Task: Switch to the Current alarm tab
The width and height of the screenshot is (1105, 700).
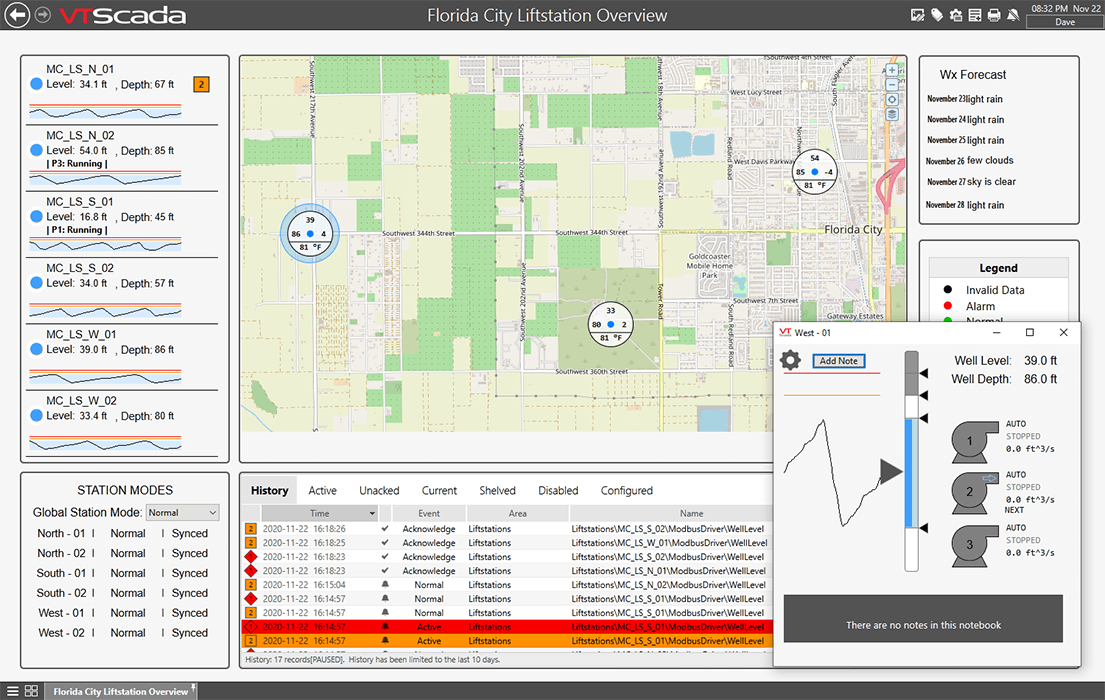Action: point(439,491)
